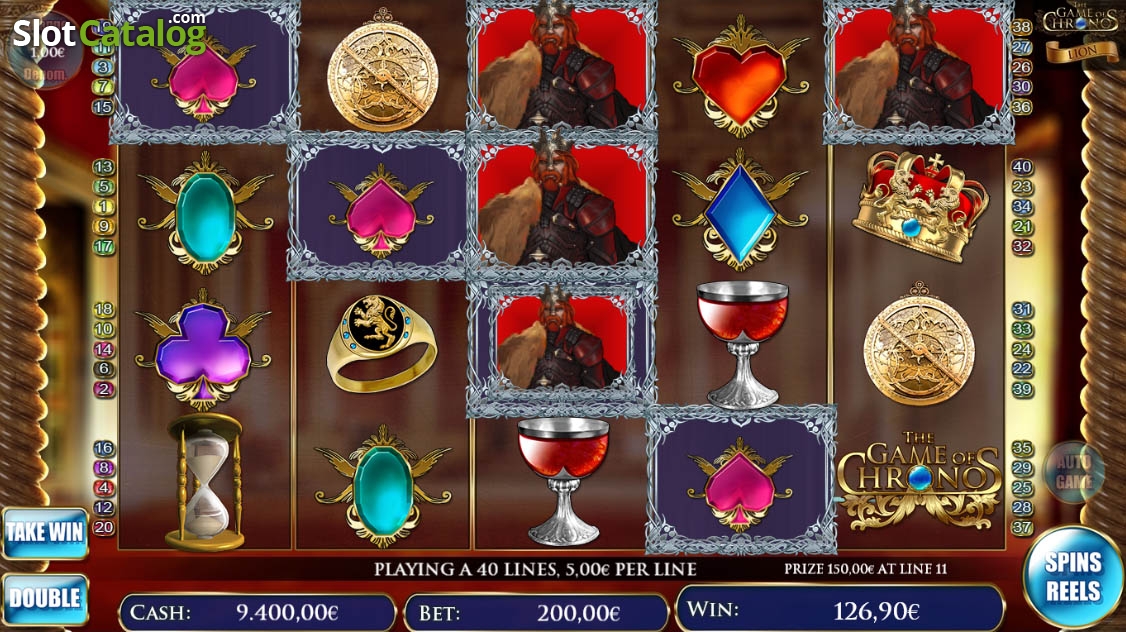Screen dimensions: 1126x632
Task: Select payline number 20 marker
Action: click(103, 527)
